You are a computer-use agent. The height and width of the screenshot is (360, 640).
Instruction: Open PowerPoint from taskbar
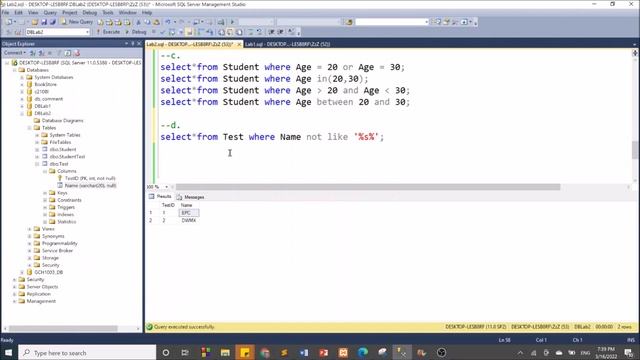click(x=323, y=353)
